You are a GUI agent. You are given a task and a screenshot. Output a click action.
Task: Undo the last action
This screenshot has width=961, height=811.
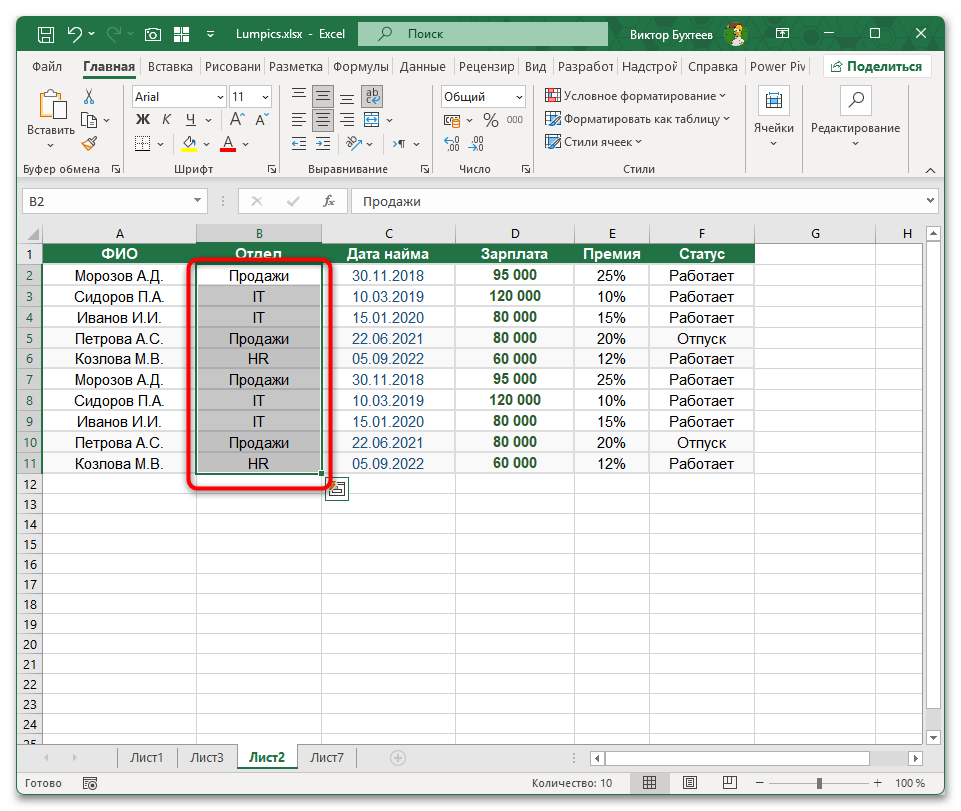75,34
